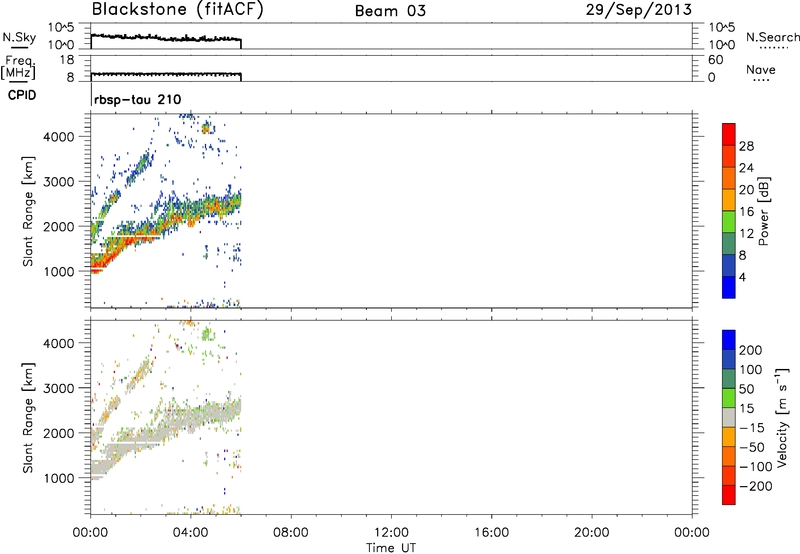
Task: Click the "08:00" time axis label
Action: coord(291,533)
